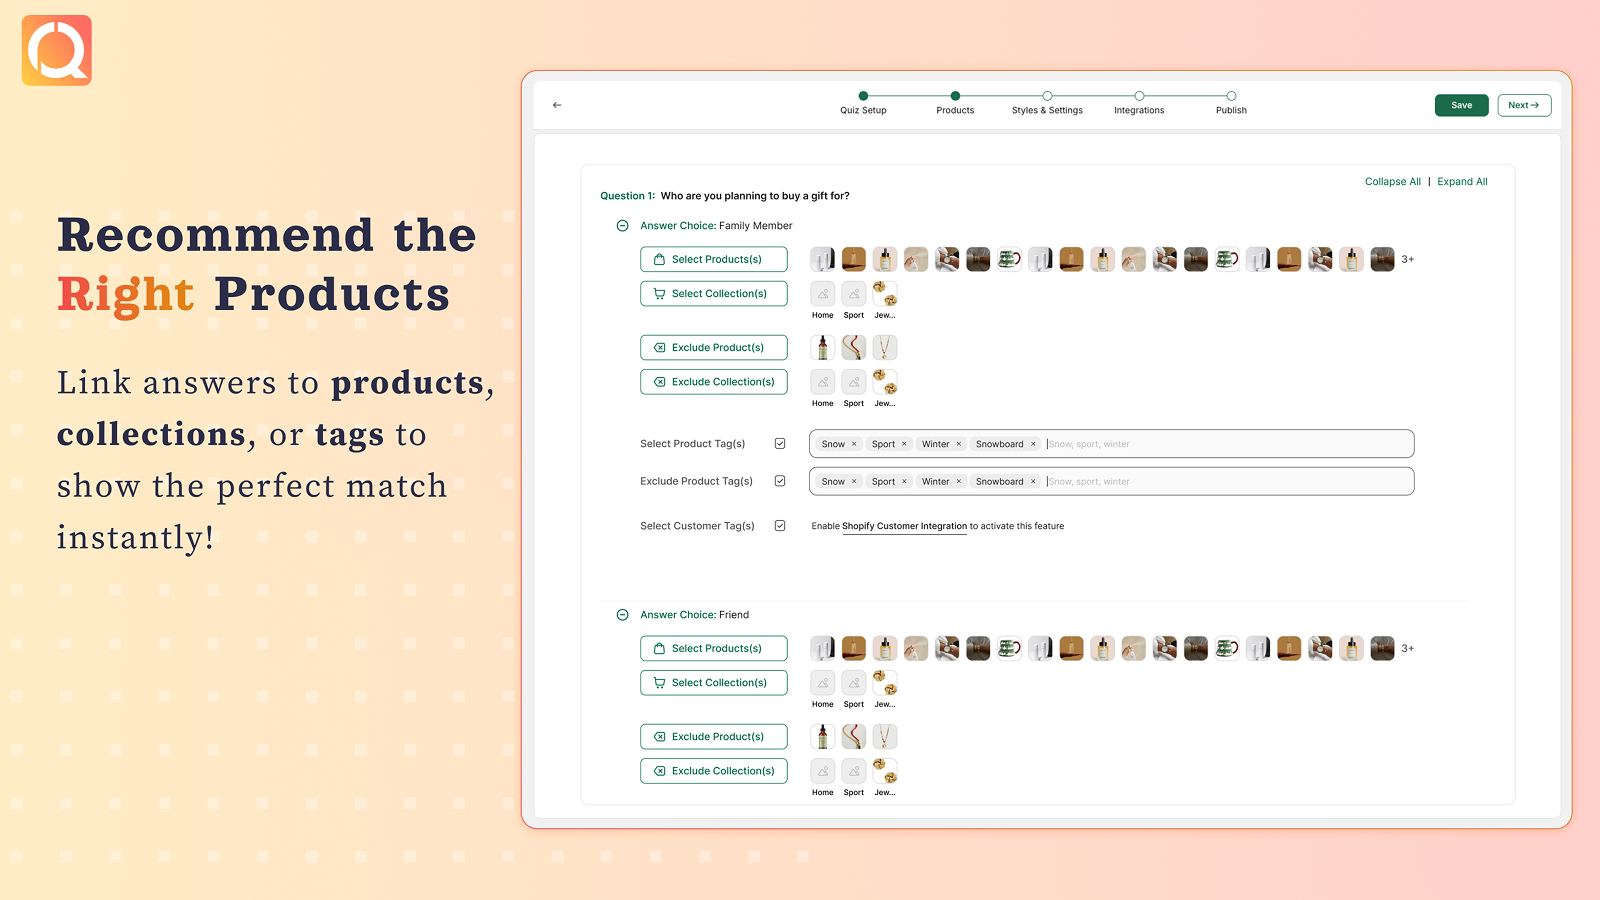Click Home collection thumbnail under Family Member Select Collection

(x=822, y=294)
